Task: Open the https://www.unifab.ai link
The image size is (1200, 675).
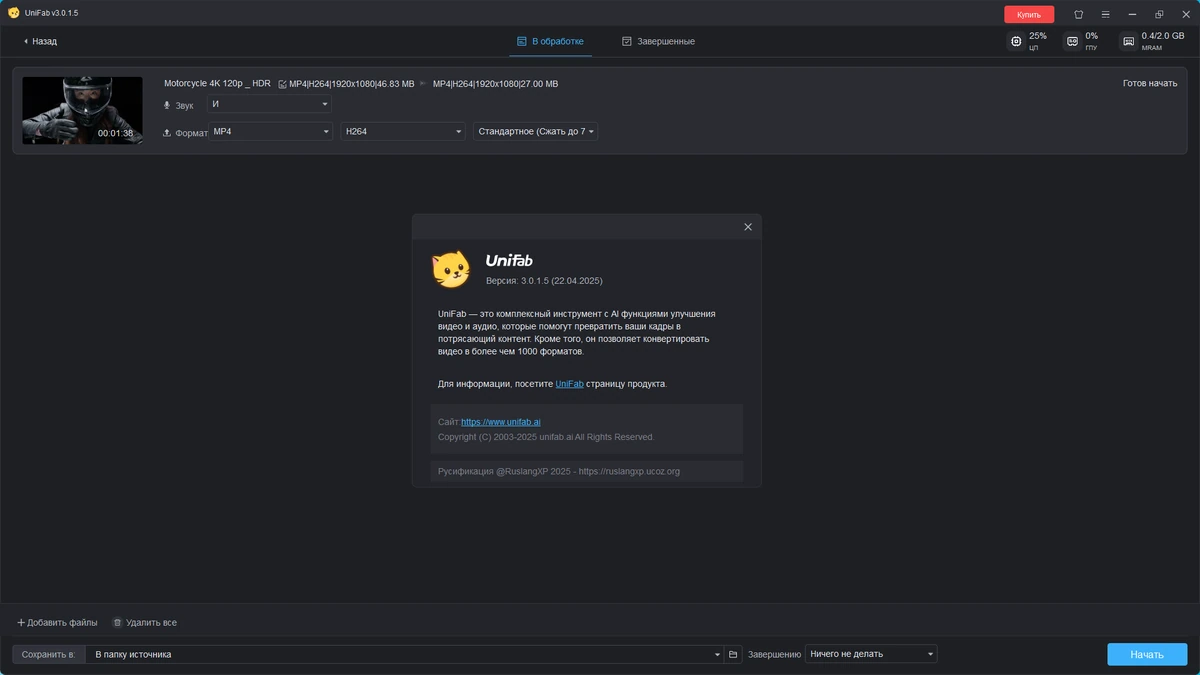Action: tap(501, 422)
